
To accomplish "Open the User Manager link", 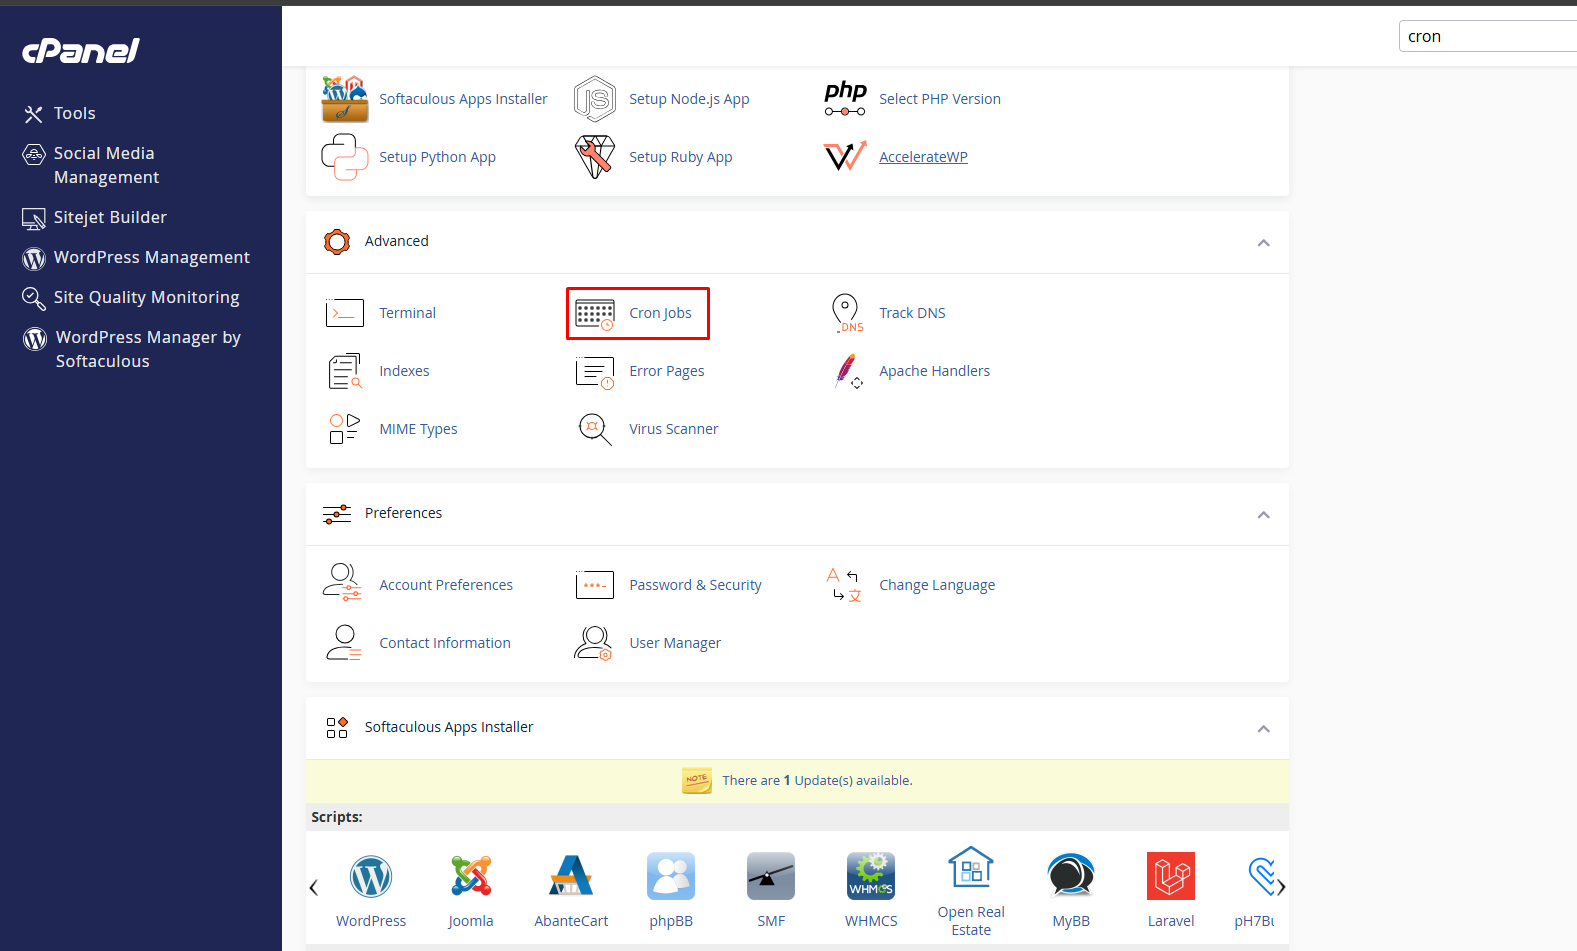I will pos(675,643).
